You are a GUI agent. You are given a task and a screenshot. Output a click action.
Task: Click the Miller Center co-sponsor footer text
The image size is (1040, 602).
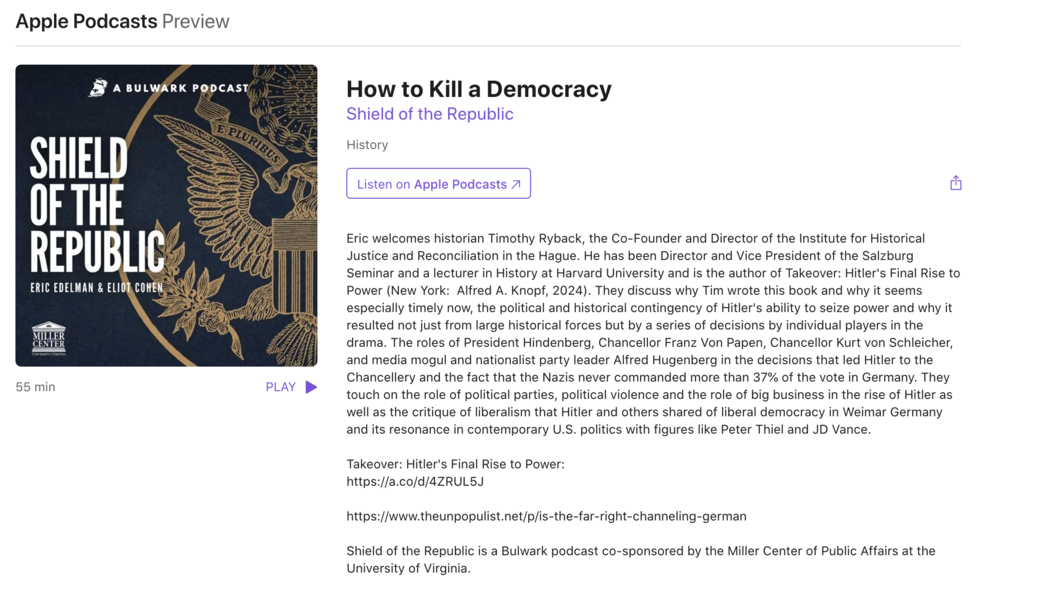641,559
